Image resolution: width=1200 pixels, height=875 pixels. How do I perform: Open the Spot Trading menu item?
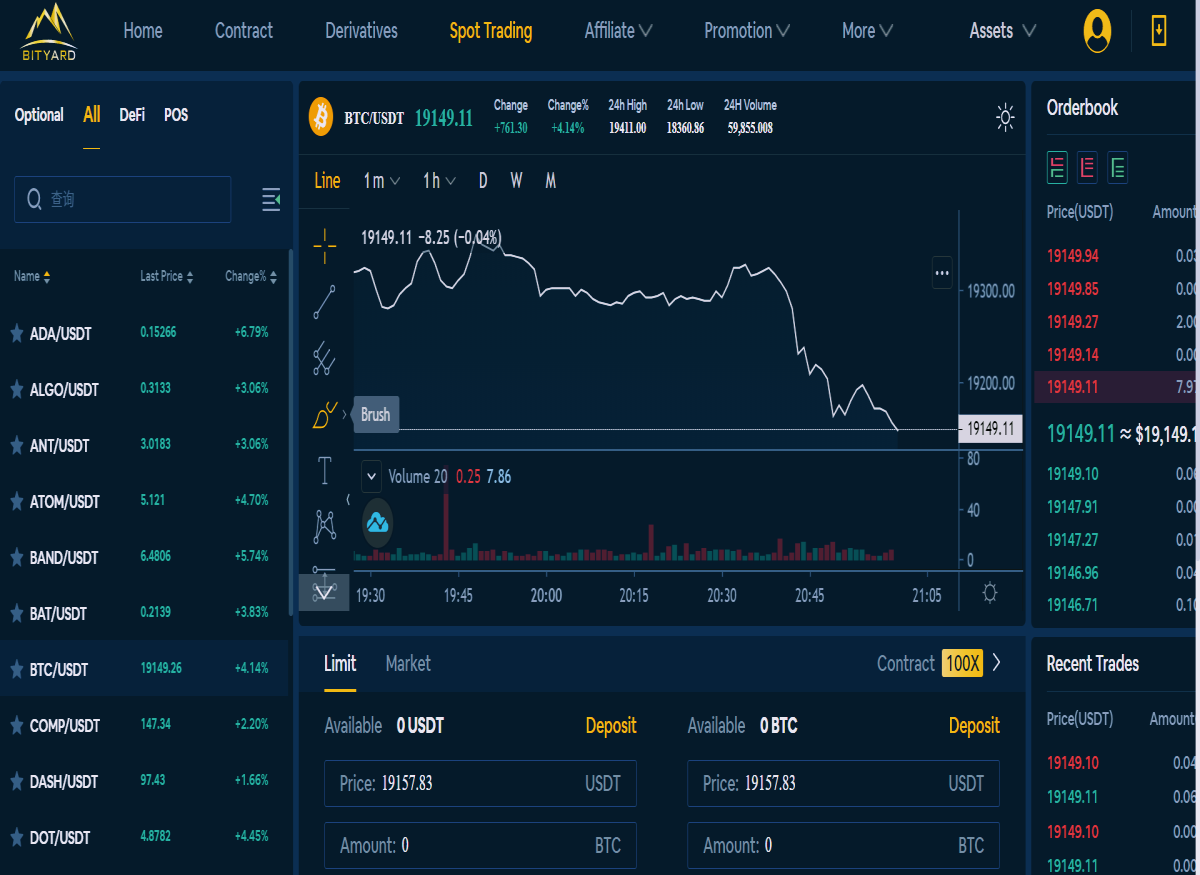[491, 31]
